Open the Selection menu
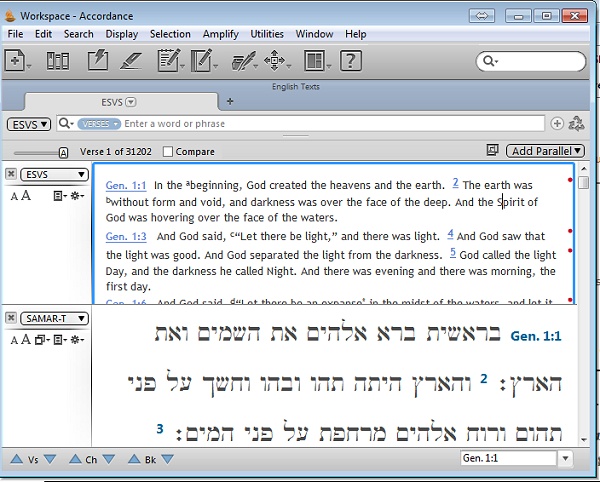This screenshot has width=600, height=482. pyautogui.click(x=170, y=34)
